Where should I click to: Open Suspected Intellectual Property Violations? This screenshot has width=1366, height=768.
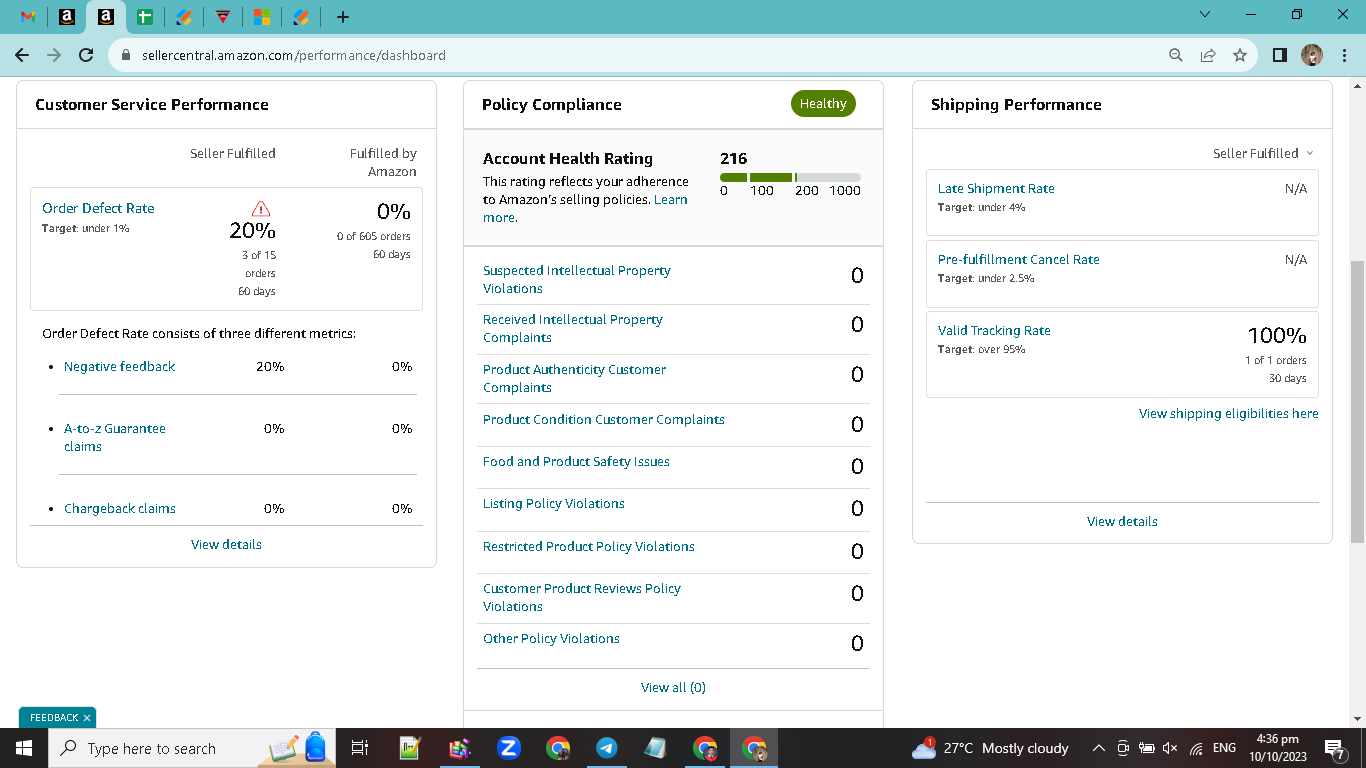pos(577,279)
